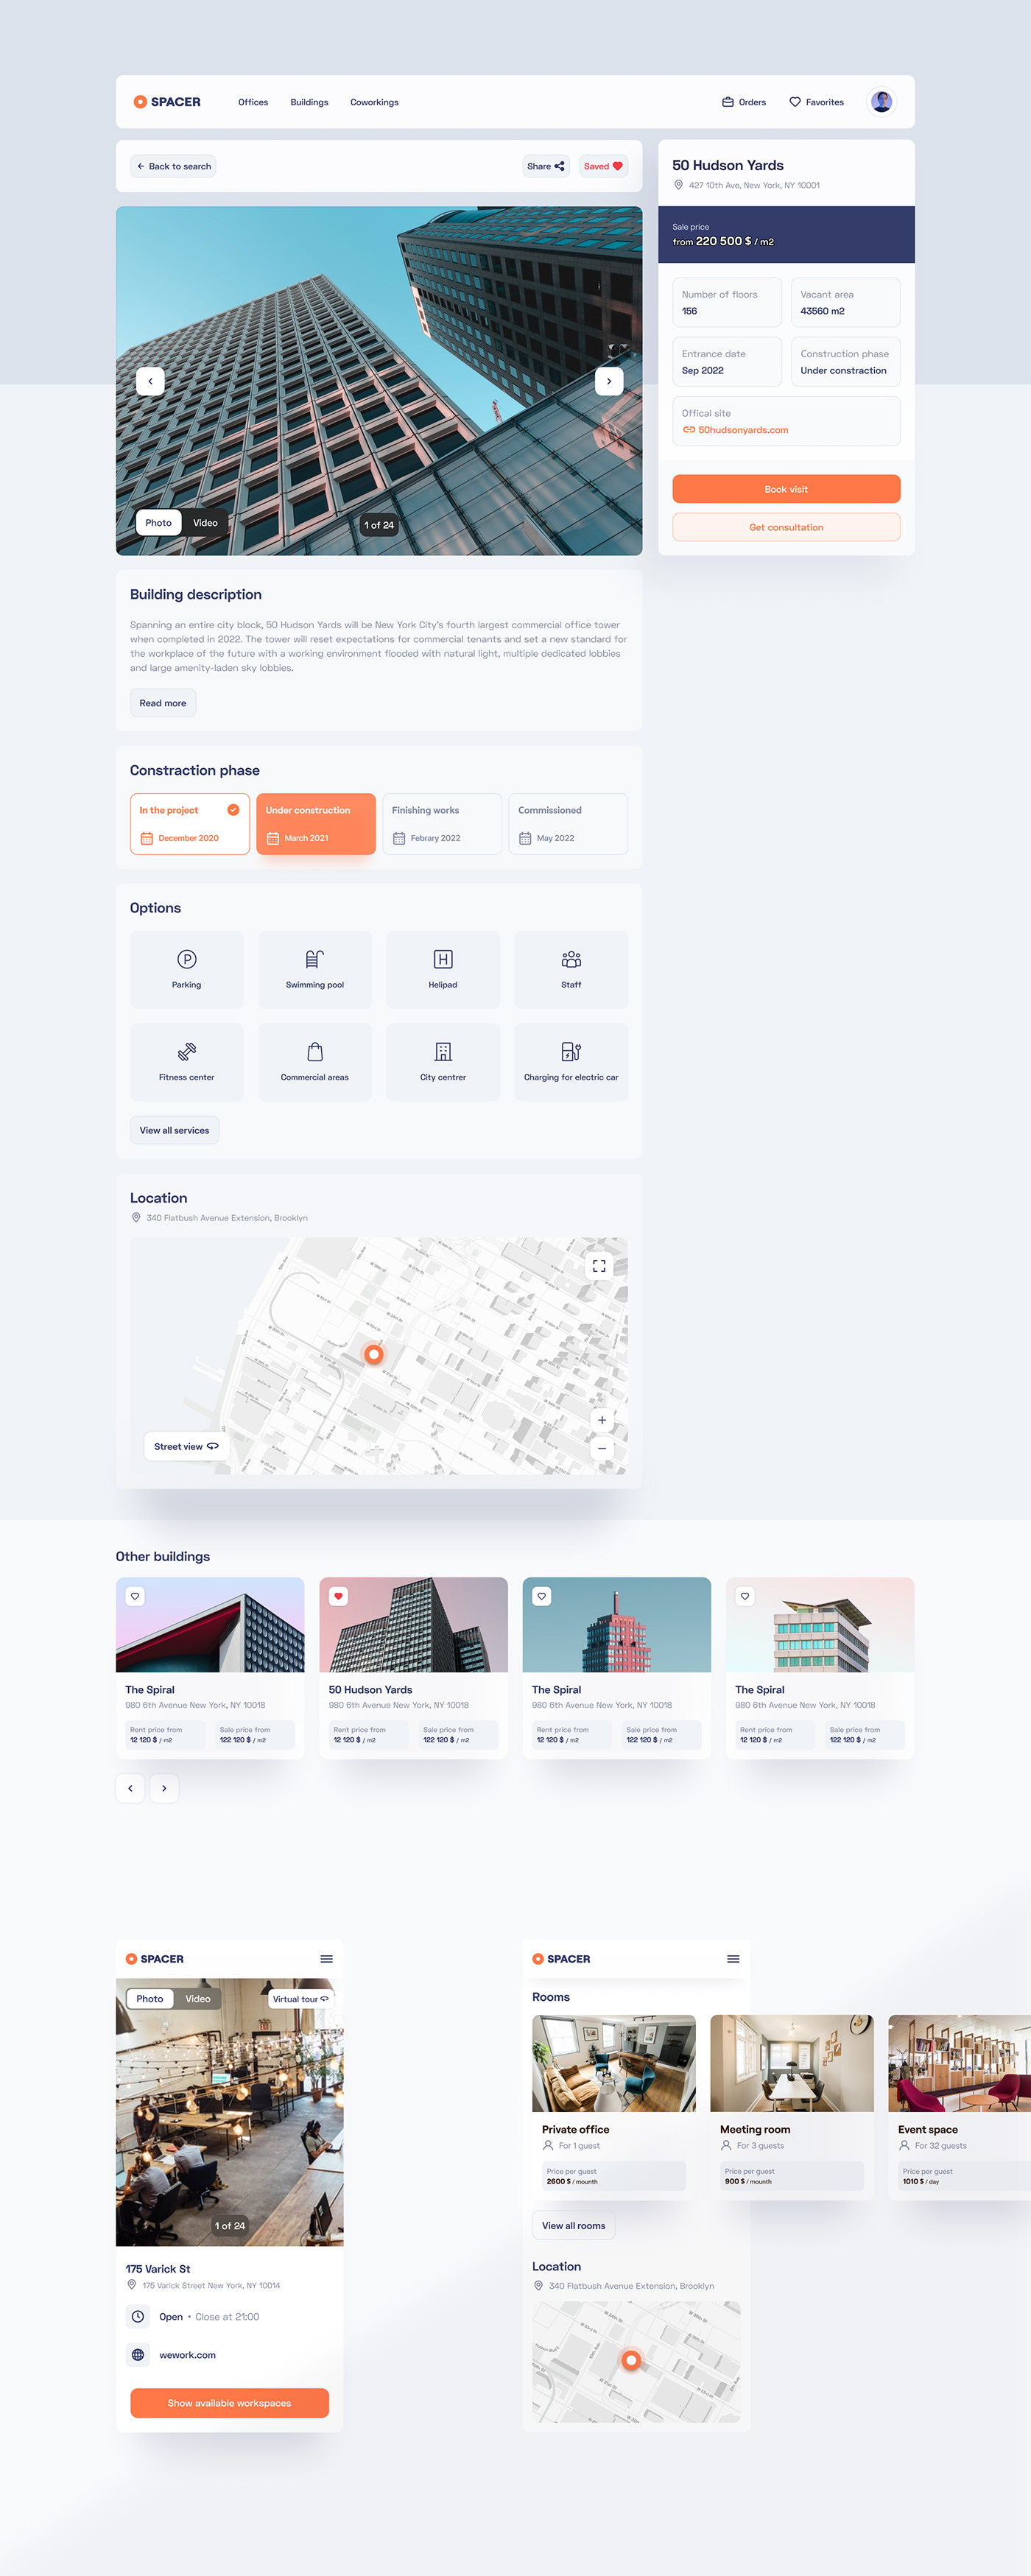Image resolution: width=1031 pixels, height=2576 pixels.
Task: Open Street view on the map
Action: point(186,1446)
